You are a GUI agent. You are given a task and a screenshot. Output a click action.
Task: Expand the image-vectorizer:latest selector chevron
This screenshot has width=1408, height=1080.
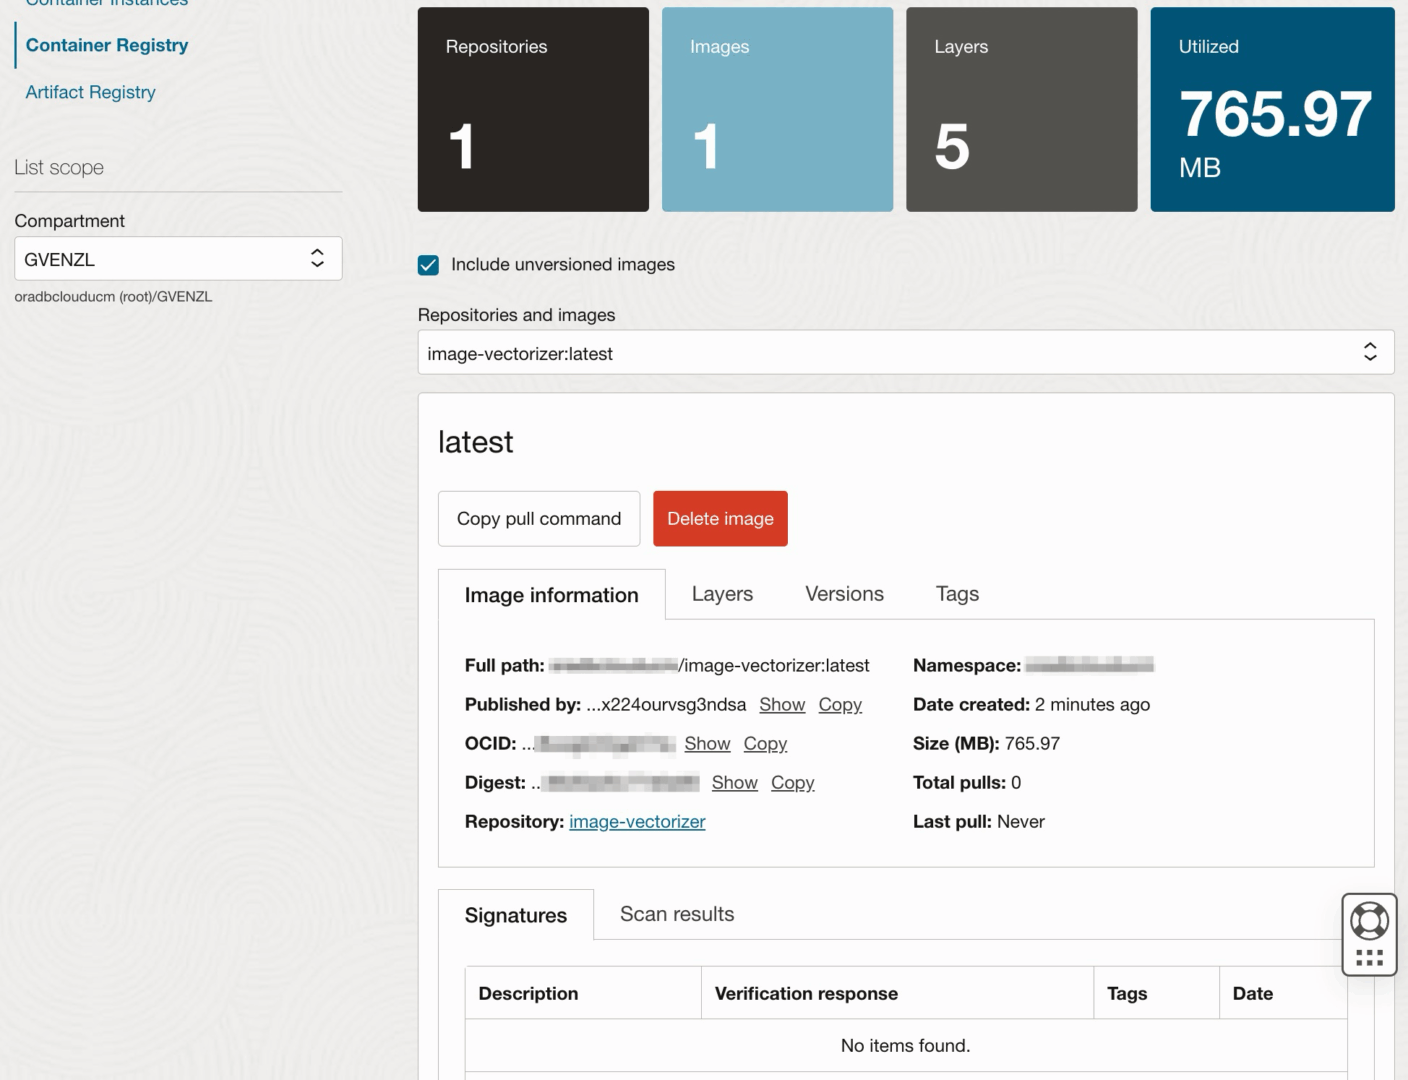pyautogui.click(x=1370, y=352)
